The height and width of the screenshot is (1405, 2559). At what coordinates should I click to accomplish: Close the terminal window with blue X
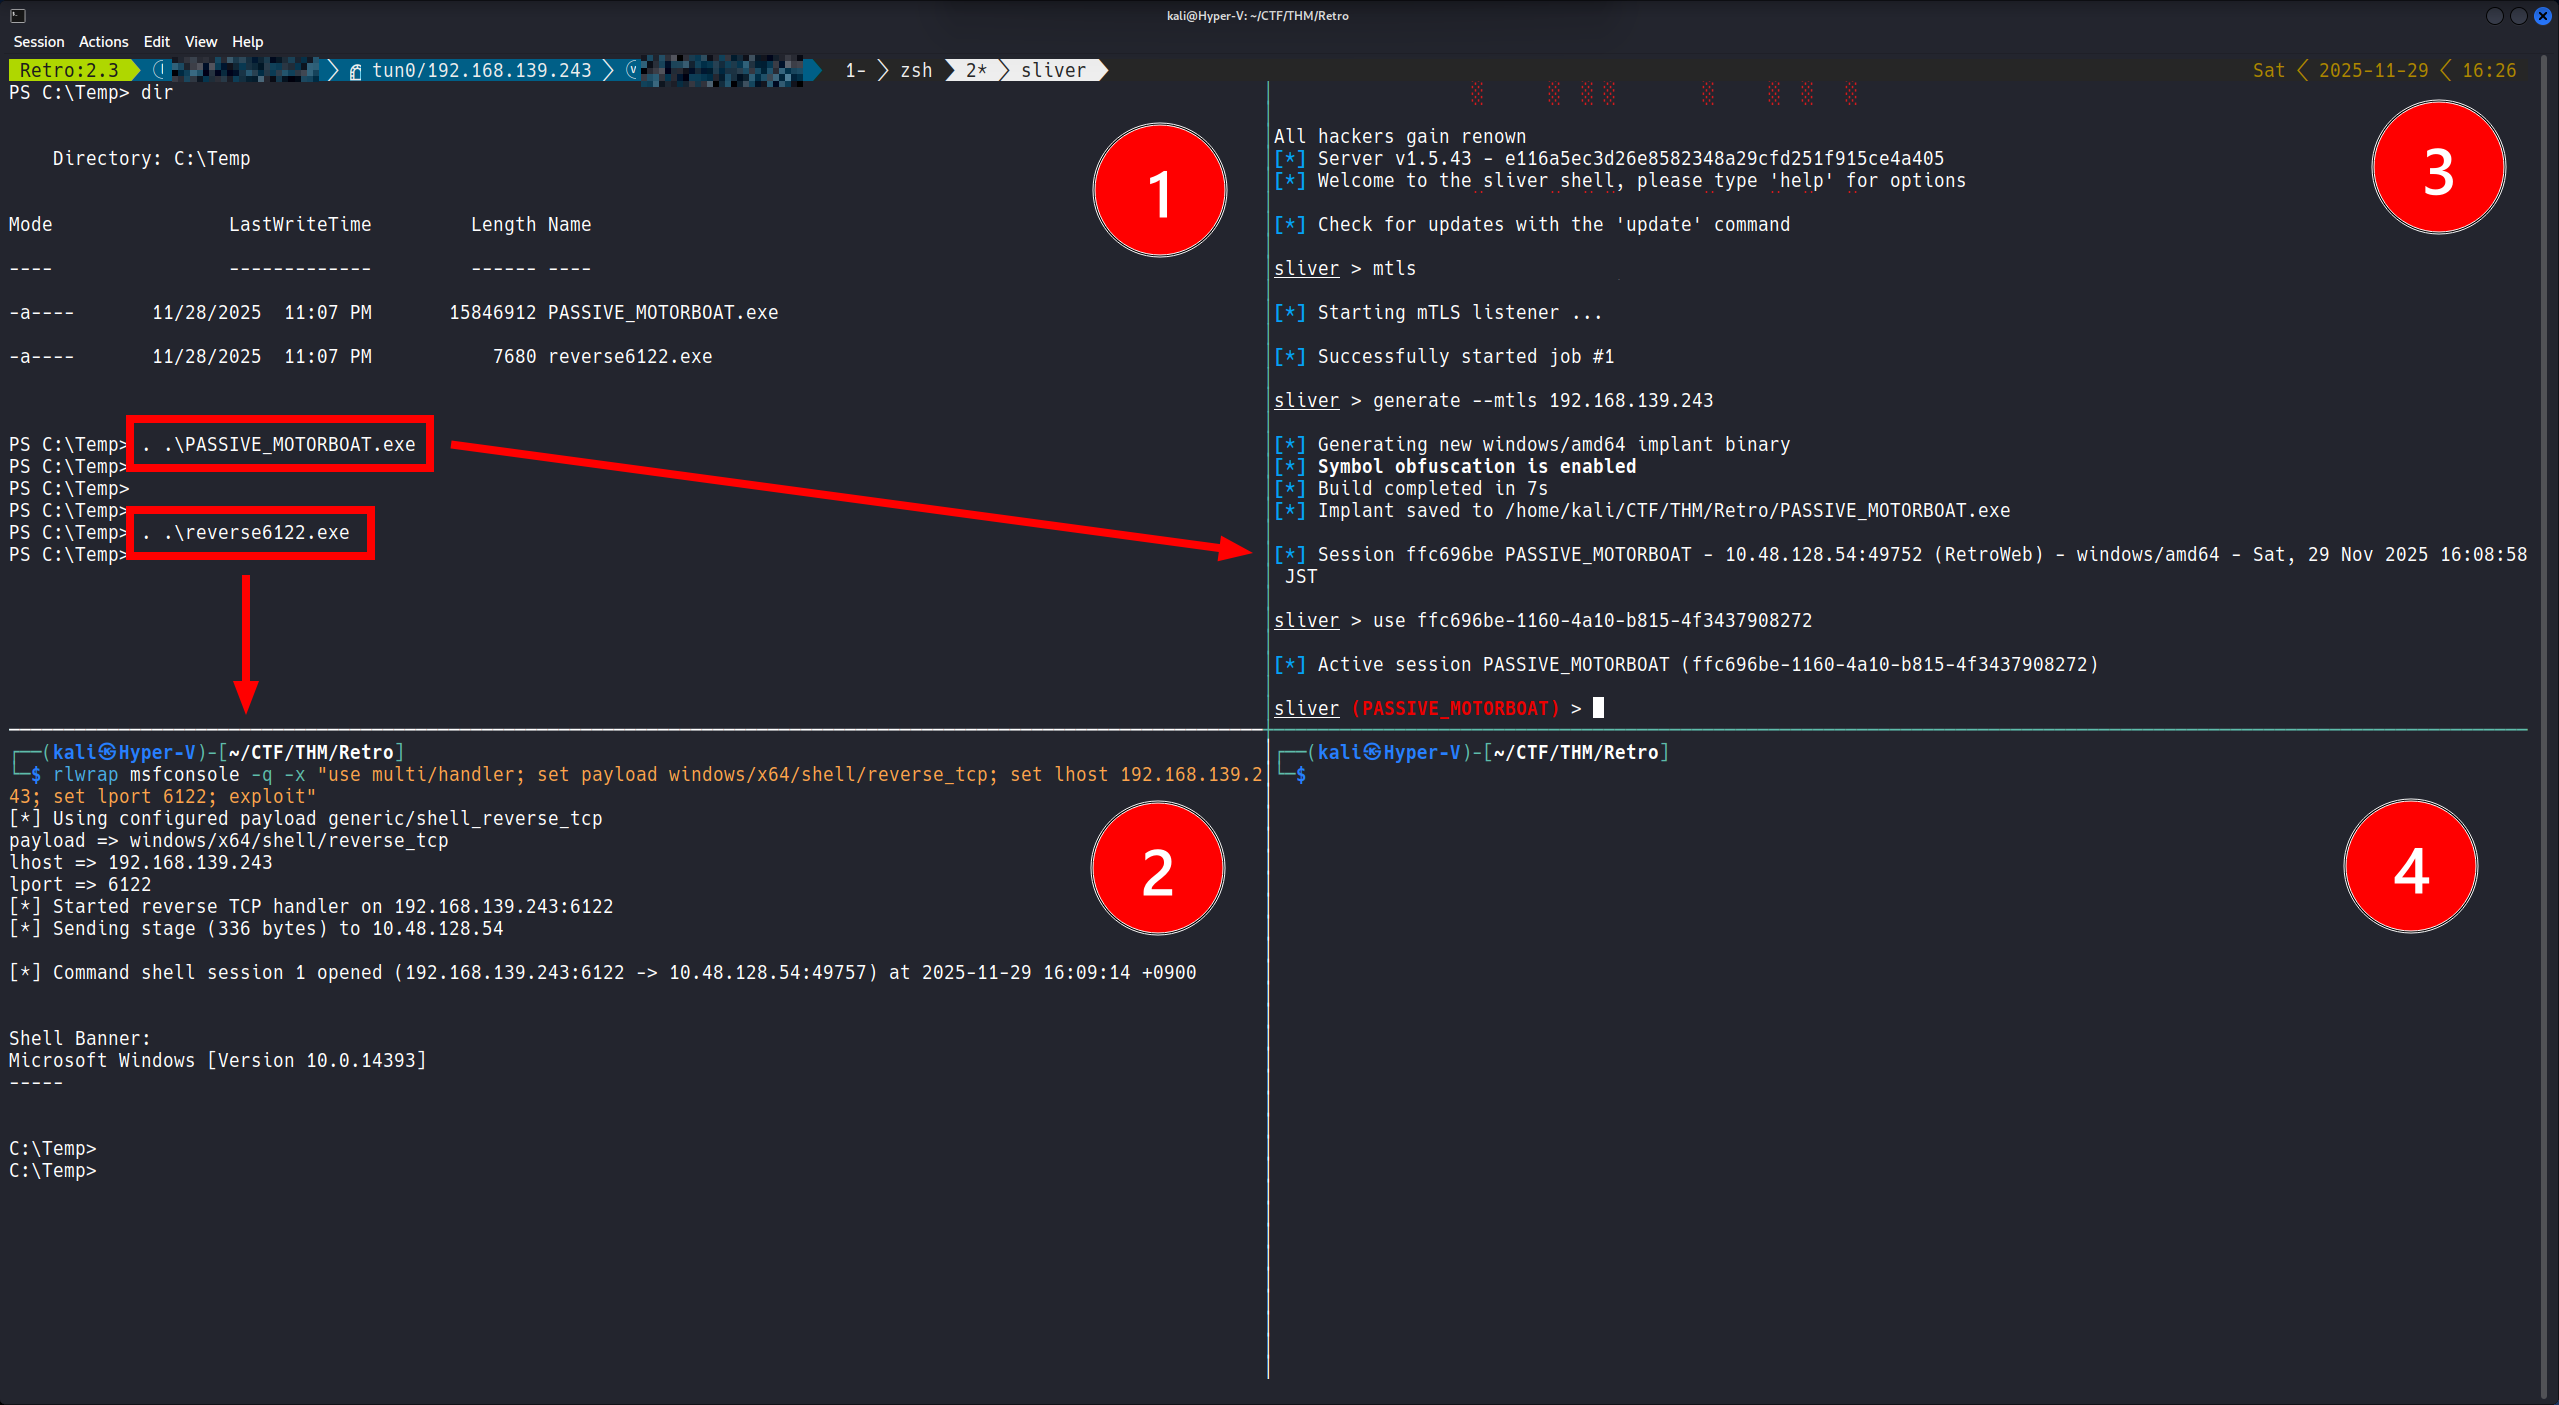2542,15
